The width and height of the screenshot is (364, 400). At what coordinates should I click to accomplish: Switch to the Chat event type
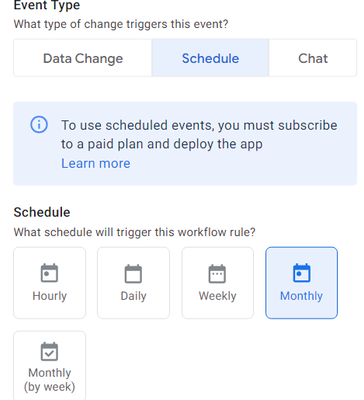pos(313,58)
